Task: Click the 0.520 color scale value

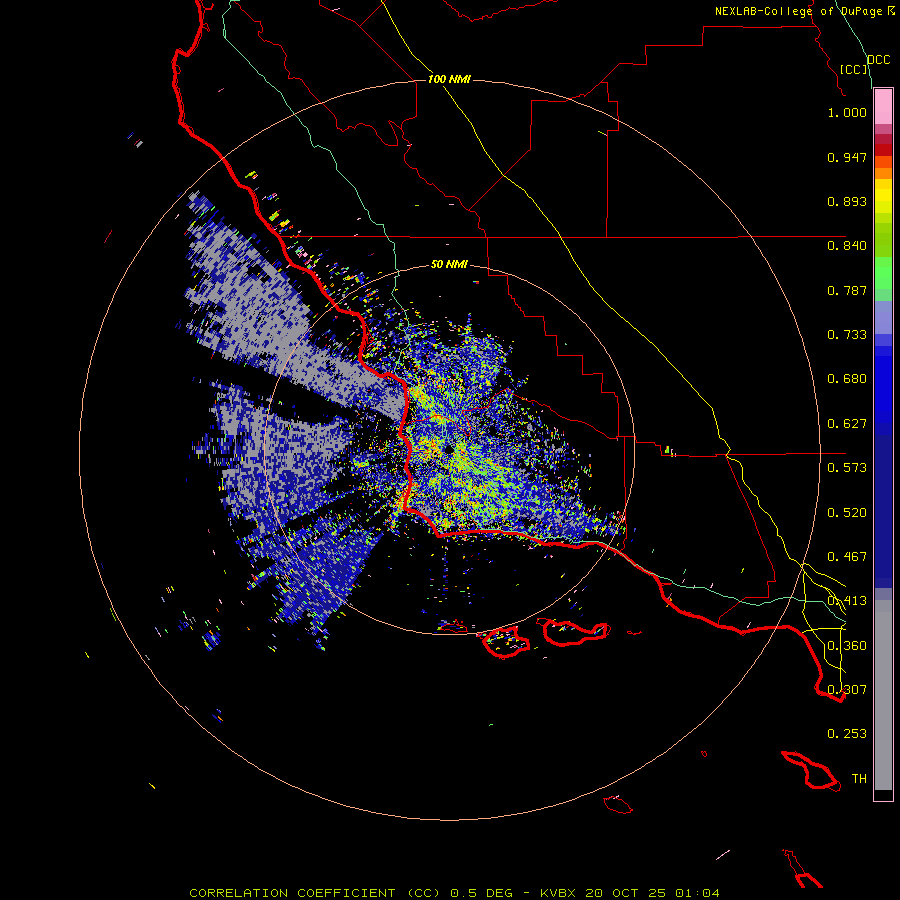Action: pyautogui.click(x=847, y=513)
